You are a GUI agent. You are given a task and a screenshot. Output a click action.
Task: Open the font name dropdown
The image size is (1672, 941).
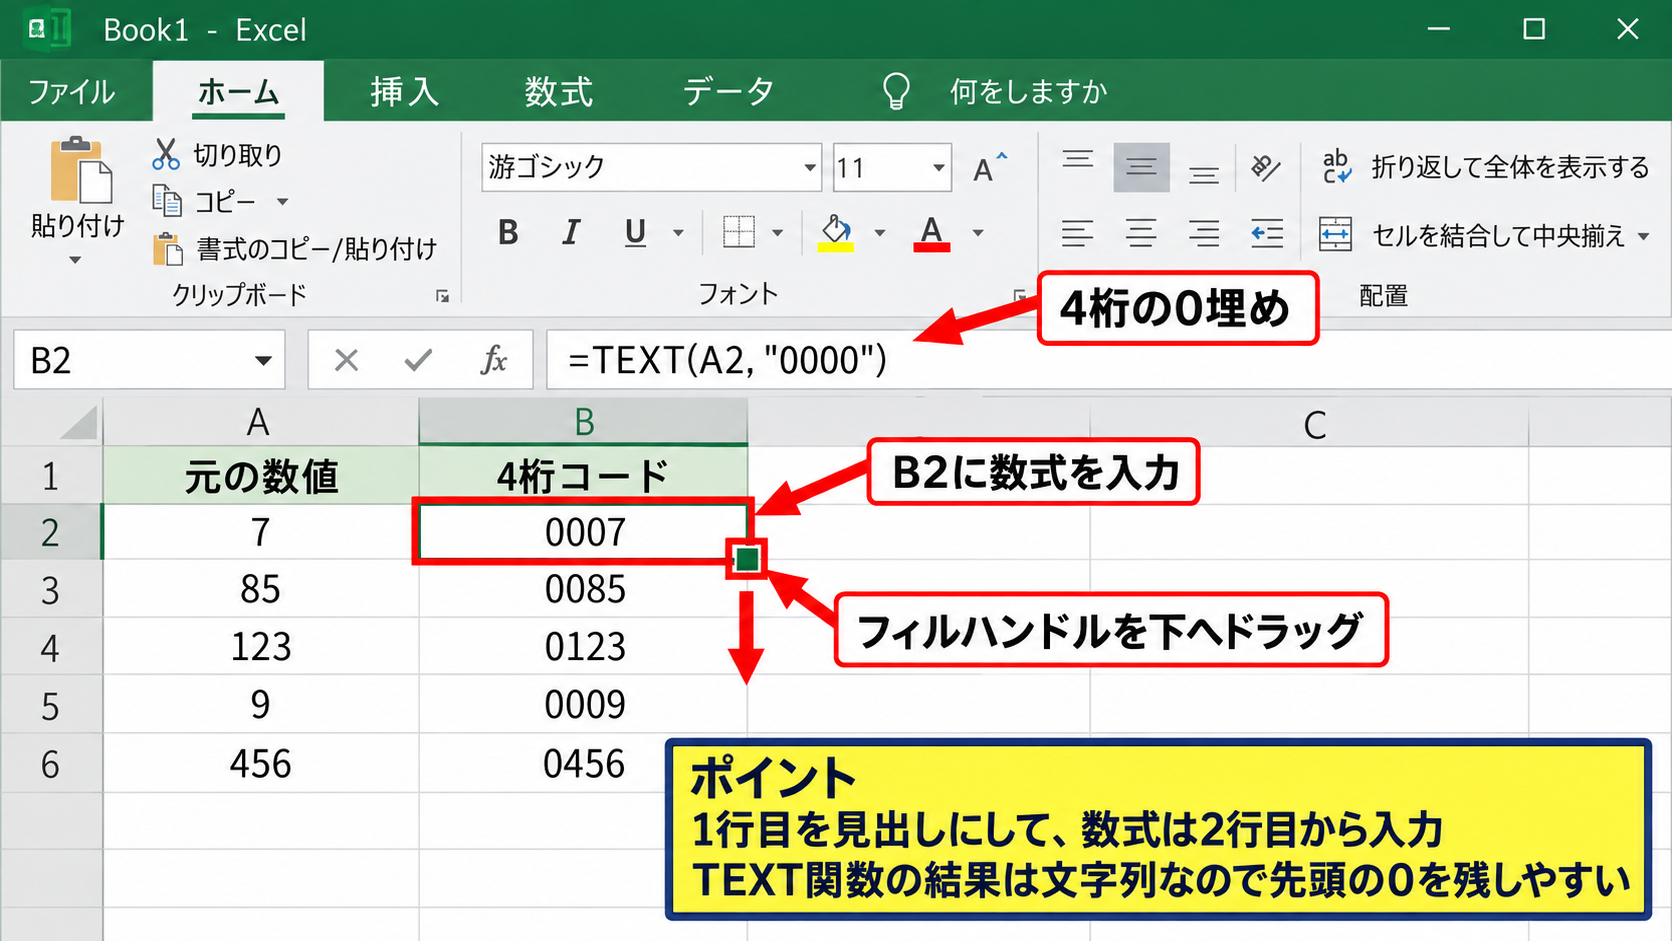809,168
